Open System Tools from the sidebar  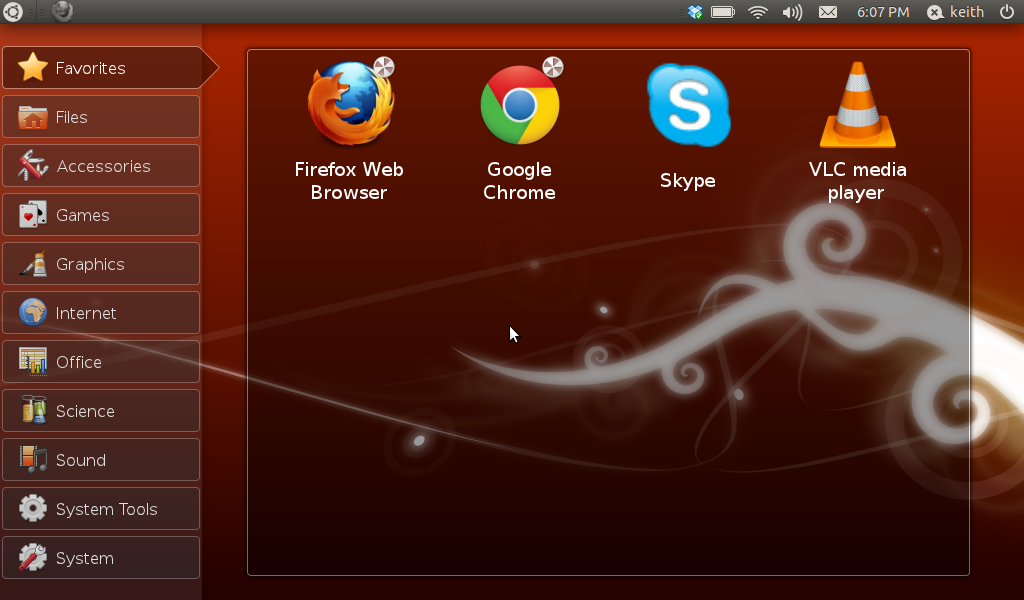100,508
